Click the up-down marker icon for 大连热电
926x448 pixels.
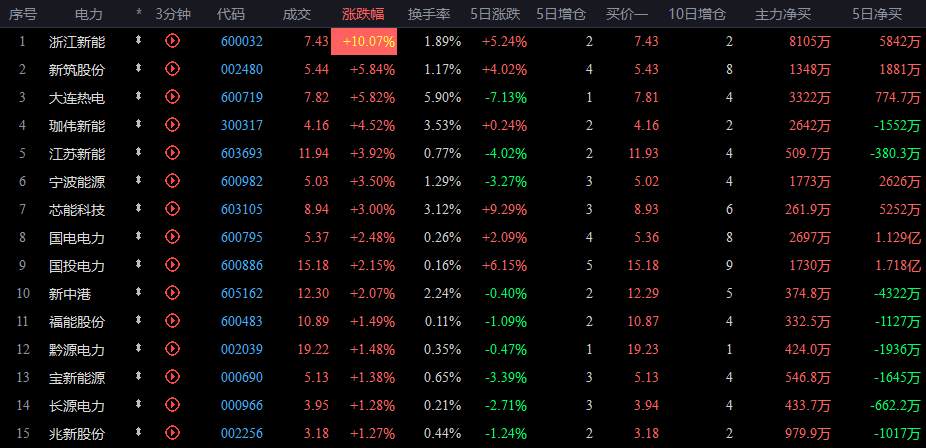coord(139,96)
